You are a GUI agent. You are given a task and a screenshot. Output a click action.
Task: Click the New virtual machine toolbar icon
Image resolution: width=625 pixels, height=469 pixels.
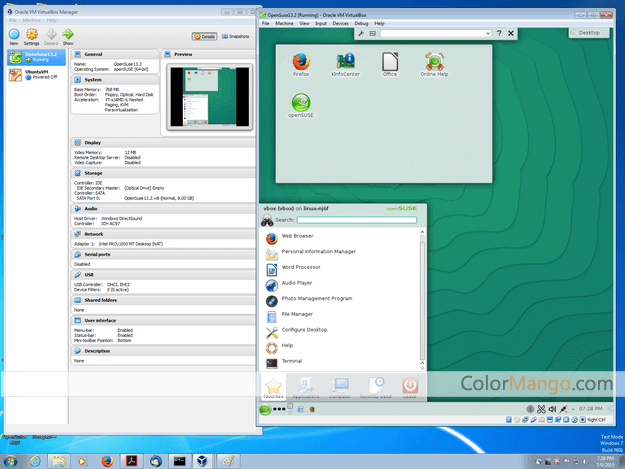coord(14,36)
